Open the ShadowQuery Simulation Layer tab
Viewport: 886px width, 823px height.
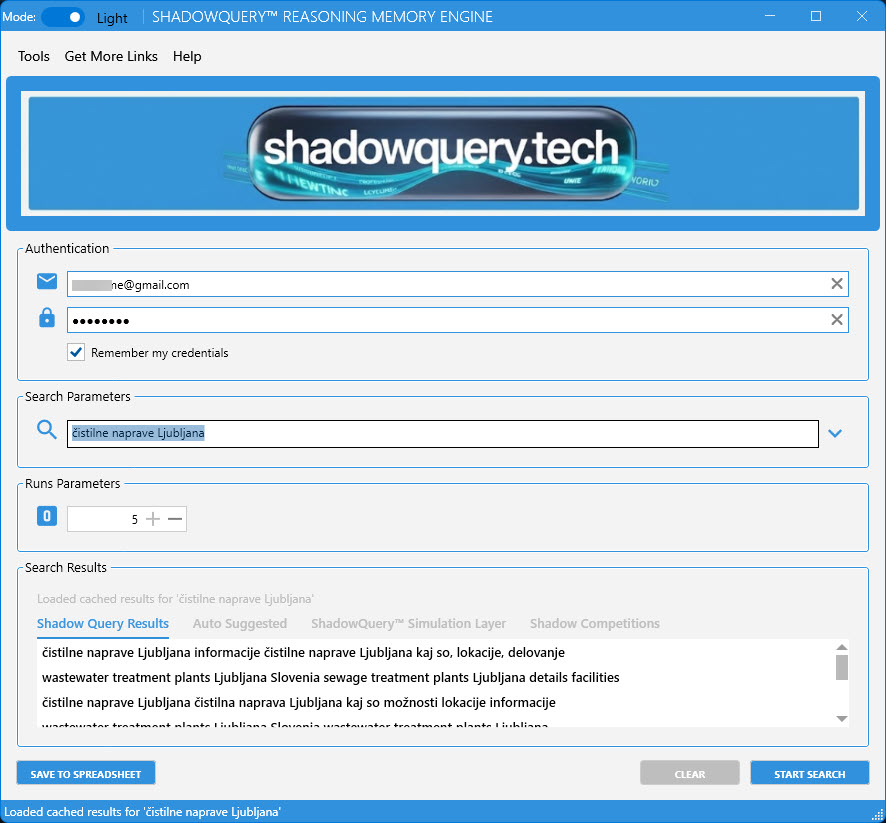point(409,624)
